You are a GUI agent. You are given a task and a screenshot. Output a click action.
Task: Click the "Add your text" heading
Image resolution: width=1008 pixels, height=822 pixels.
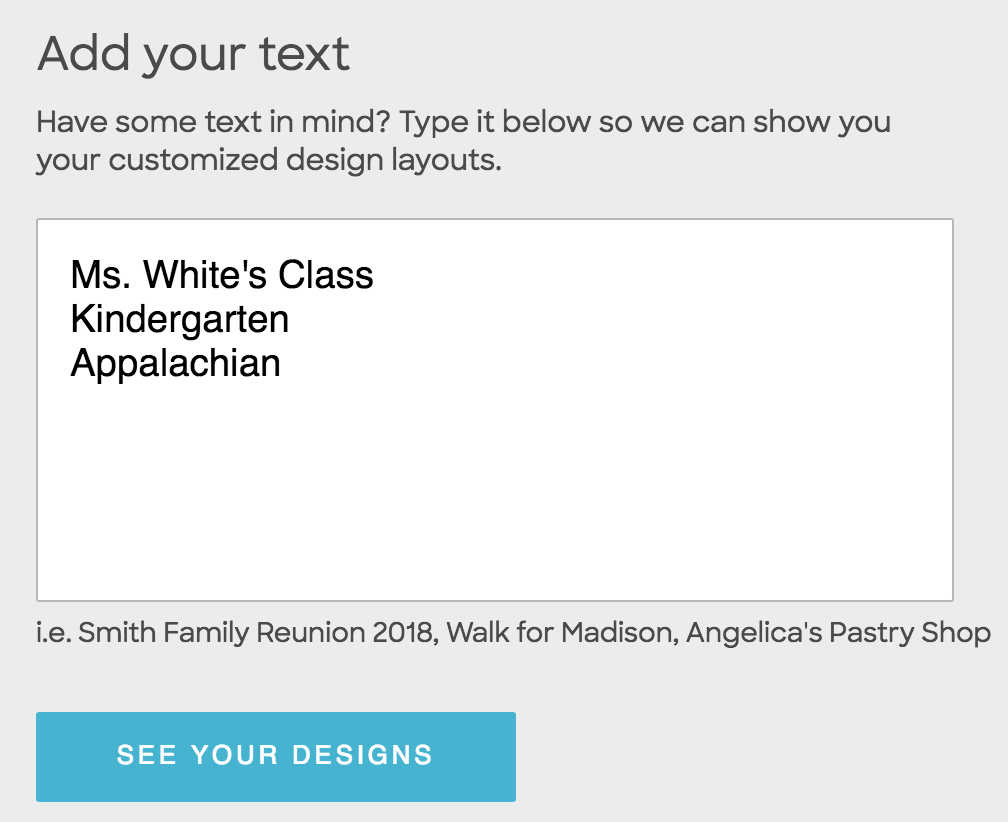click(x=194, y=53)
